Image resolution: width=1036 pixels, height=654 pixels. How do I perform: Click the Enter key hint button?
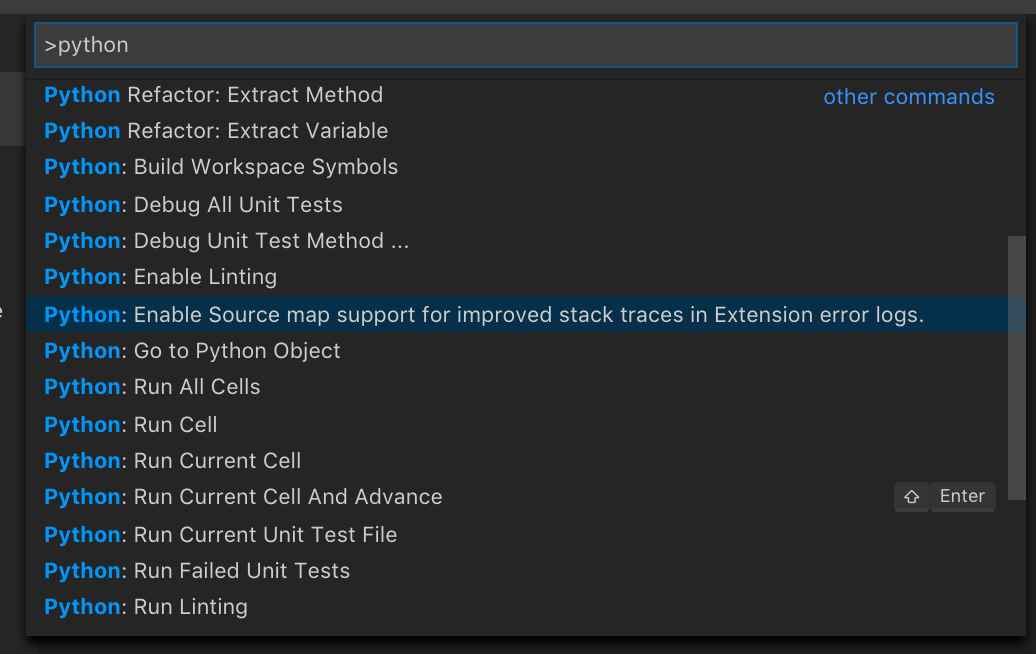click(962, 496)
